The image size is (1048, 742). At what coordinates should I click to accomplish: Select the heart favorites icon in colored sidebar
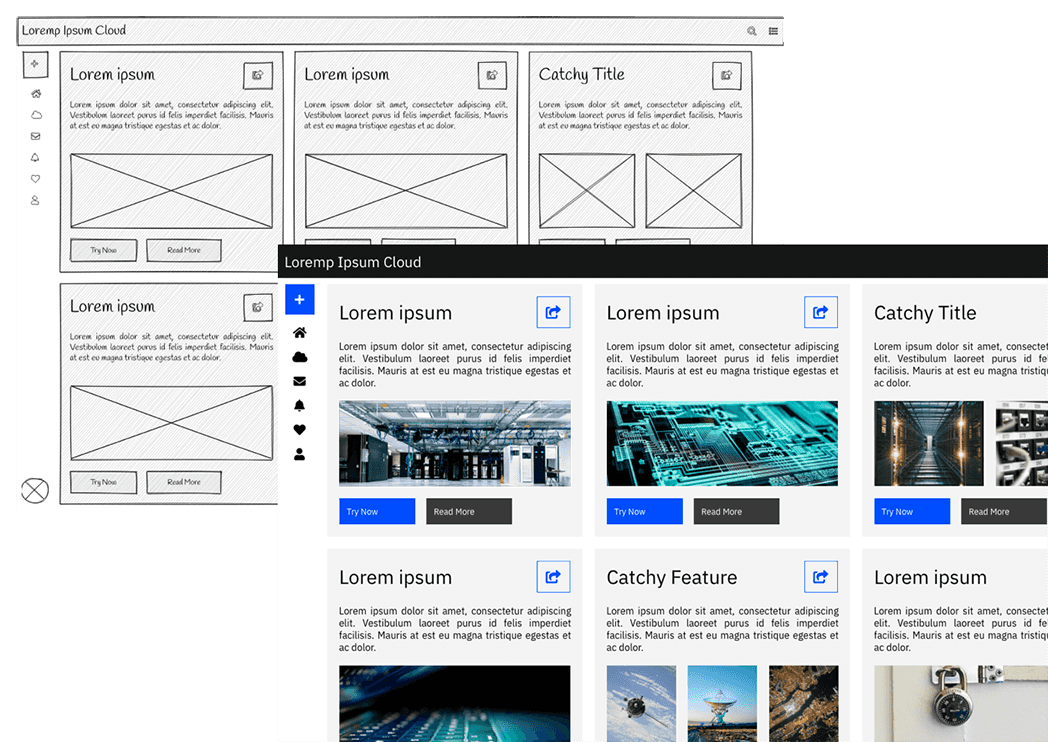point(299,430)
